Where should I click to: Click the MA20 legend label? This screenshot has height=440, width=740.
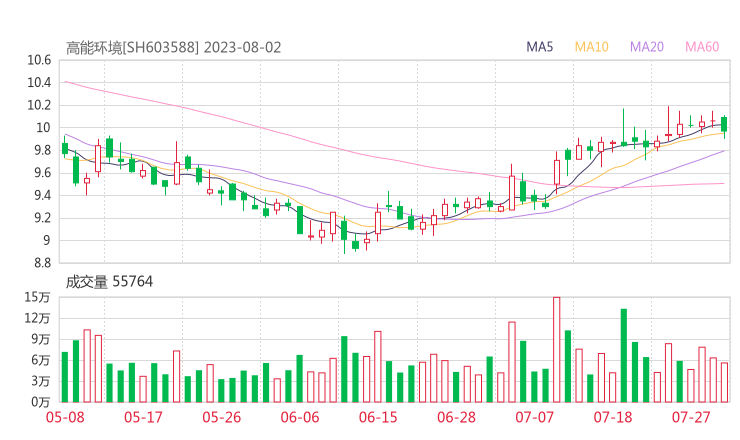coord(647,47)
